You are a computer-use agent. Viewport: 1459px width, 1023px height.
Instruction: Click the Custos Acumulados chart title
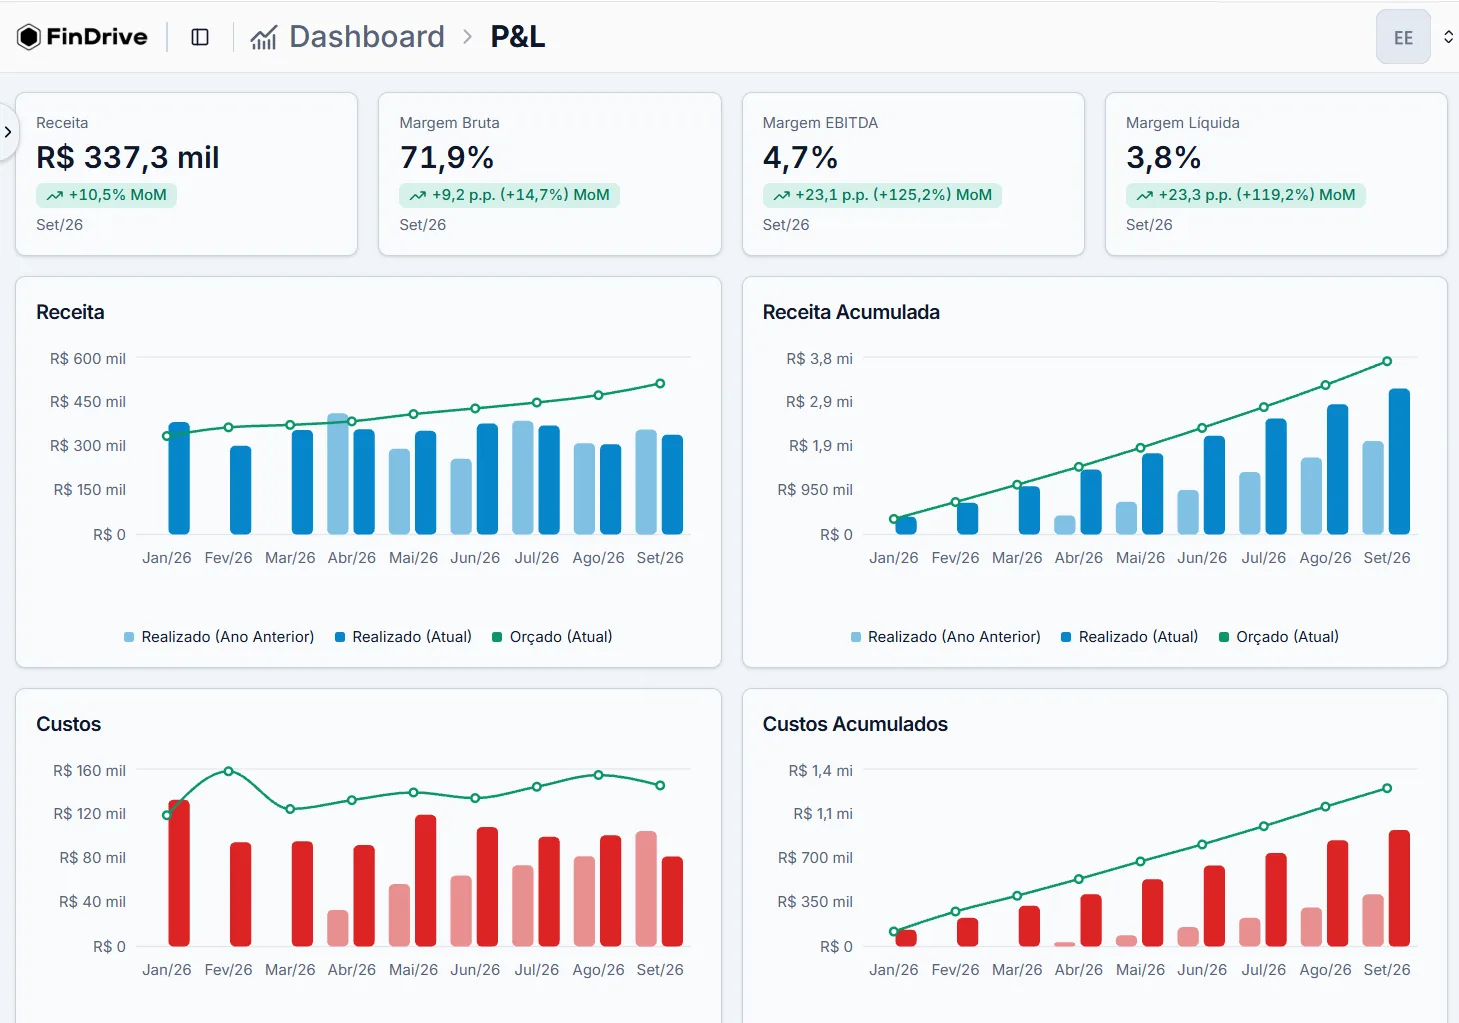[x=855, y=724]
